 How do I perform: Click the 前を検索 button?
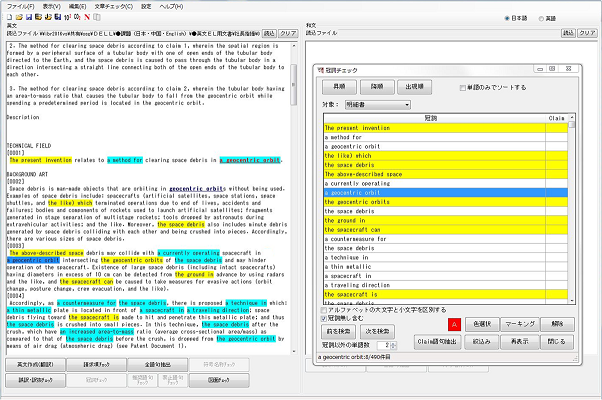point(338,331)
